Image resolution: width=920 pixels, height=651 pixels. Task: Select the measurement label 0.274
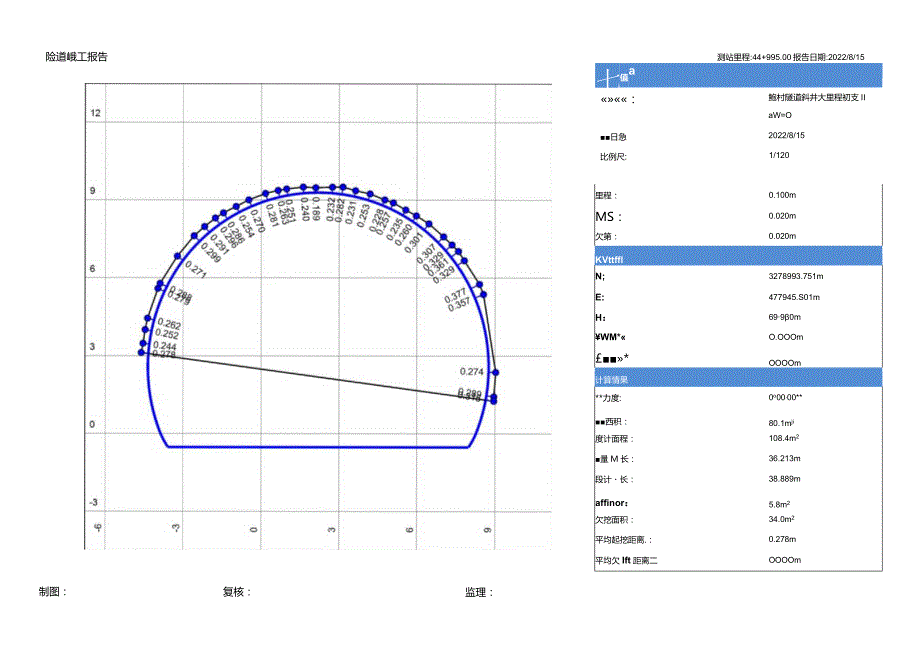coord(472,372)
